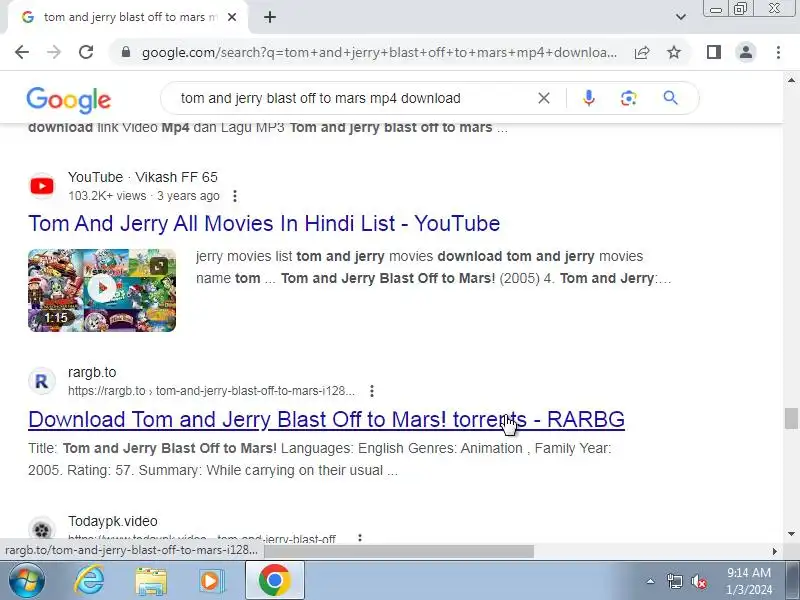800x600 pixels.
Task: Open Windows Media Player from the taskbar
Action: tap(211, 581)
